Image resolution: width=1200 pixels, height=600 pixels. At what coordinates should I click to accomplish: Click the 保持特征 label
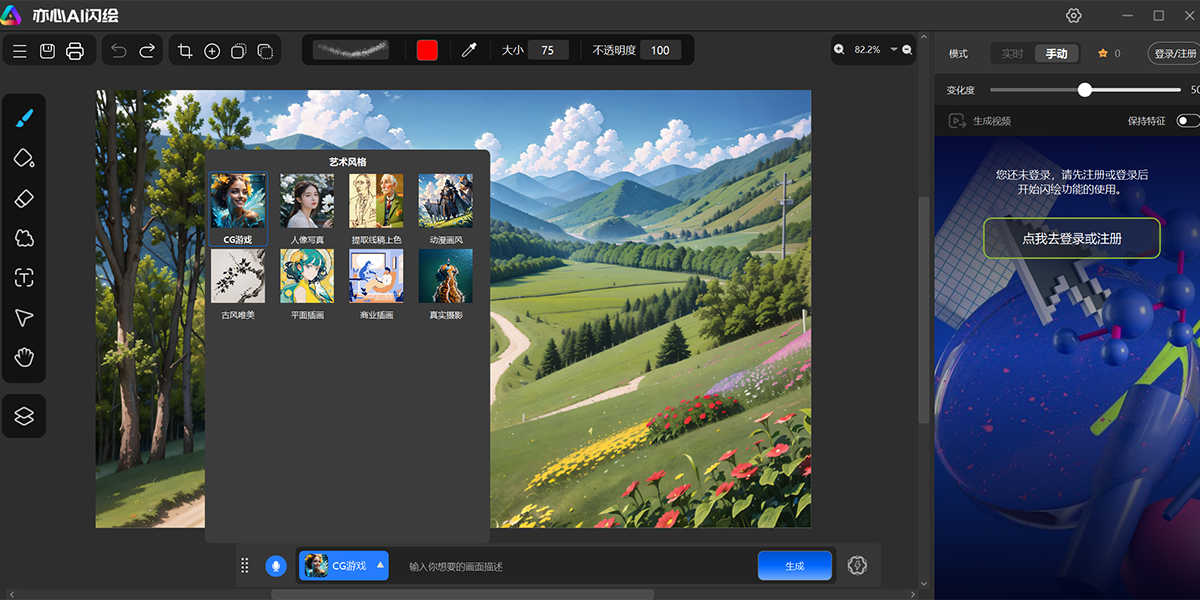1147,121
